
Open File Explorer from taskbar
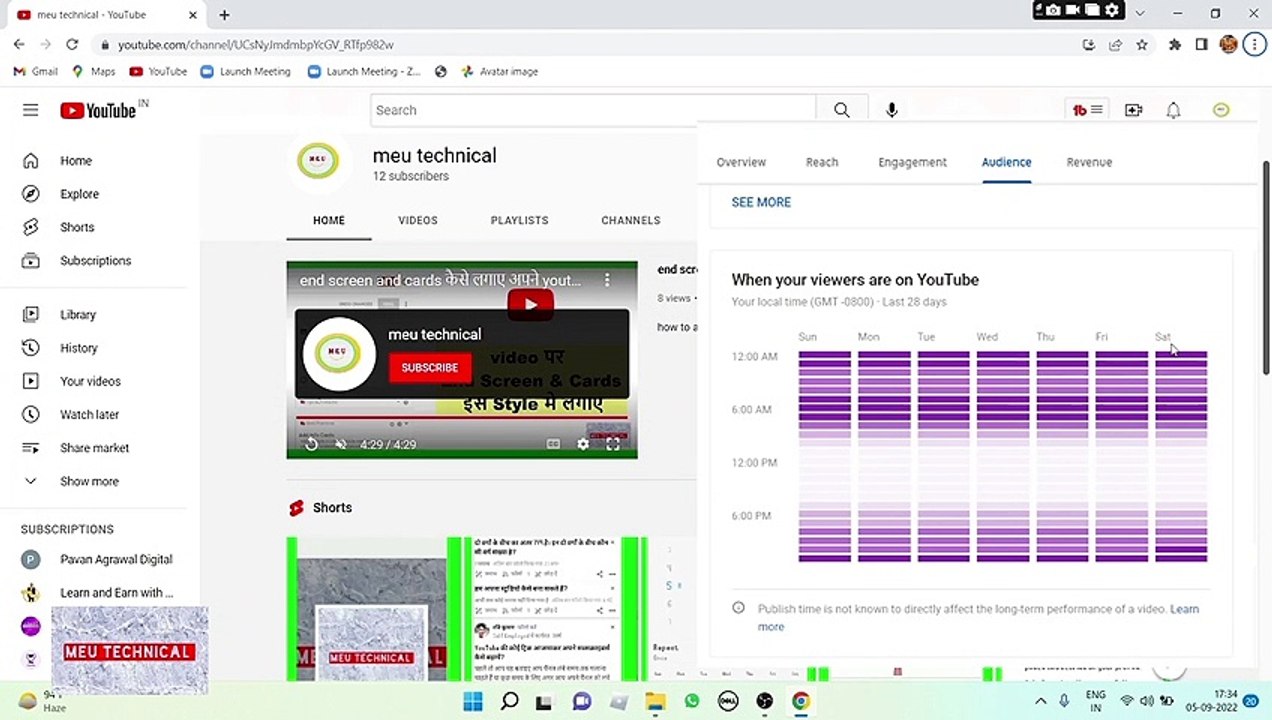coord(655,701)
